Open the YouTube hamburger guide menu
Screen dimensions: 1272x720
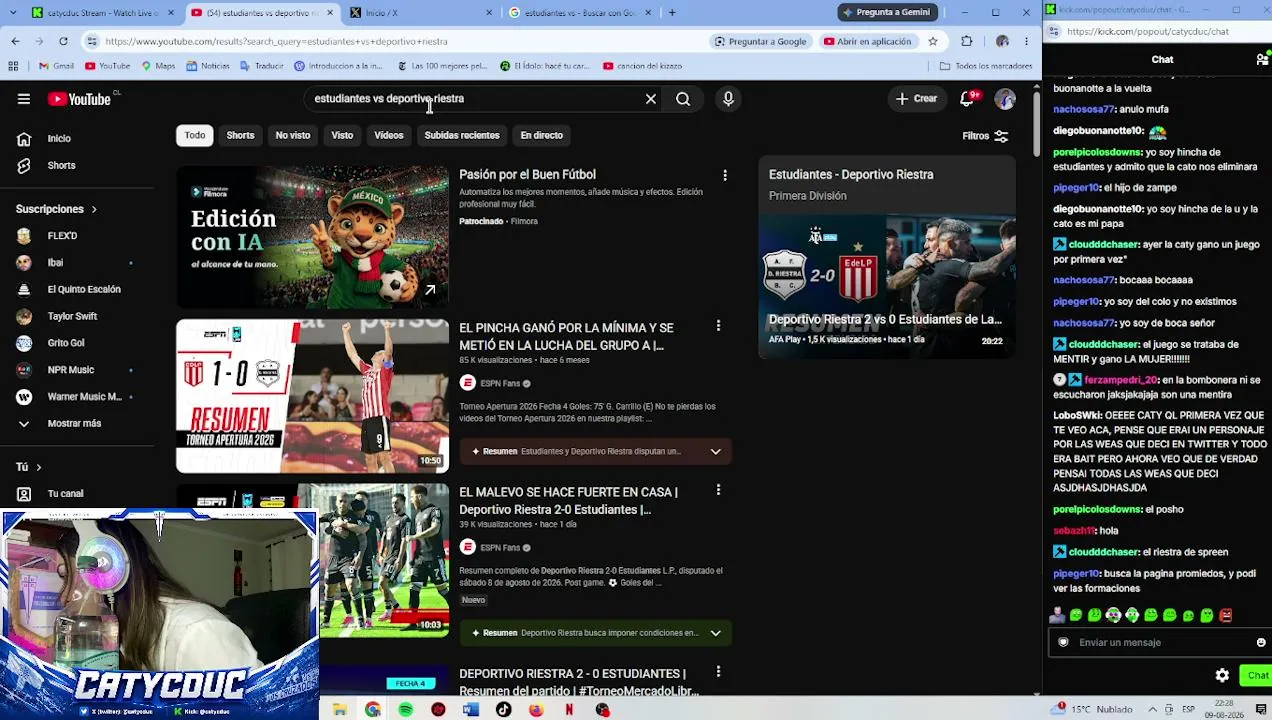[24, 99]
